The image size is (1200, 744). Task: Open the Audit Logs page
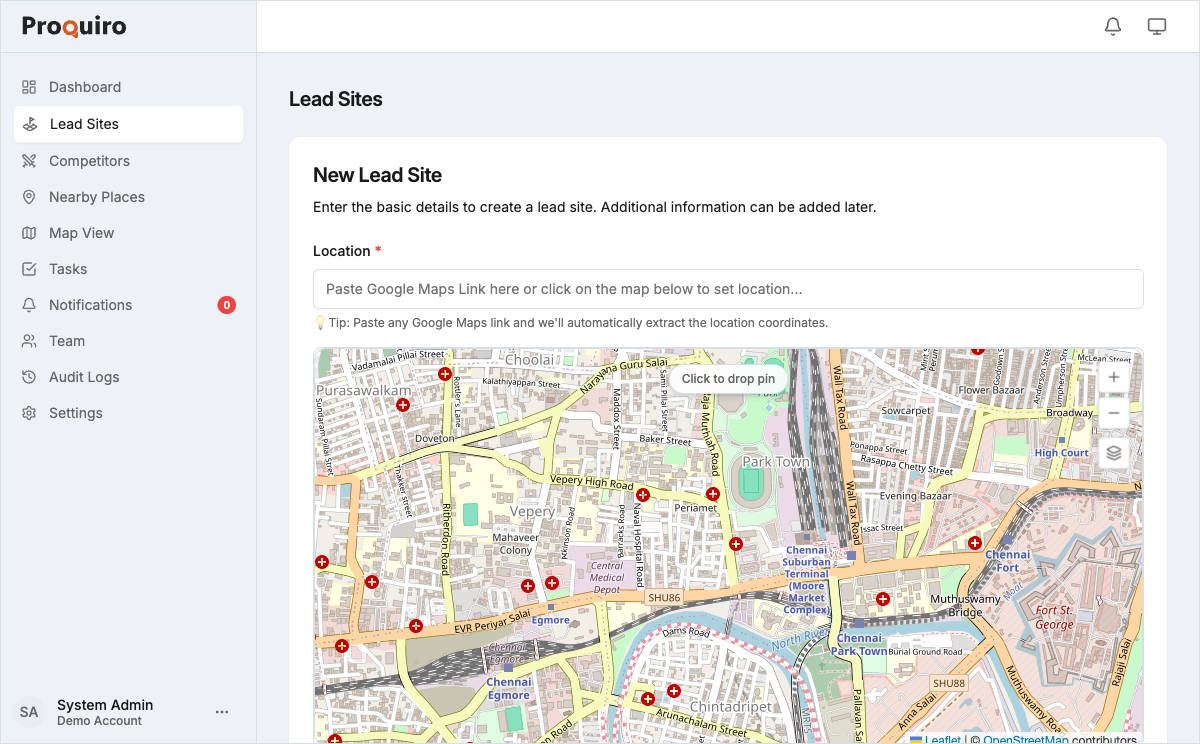[x=84, y=377]
